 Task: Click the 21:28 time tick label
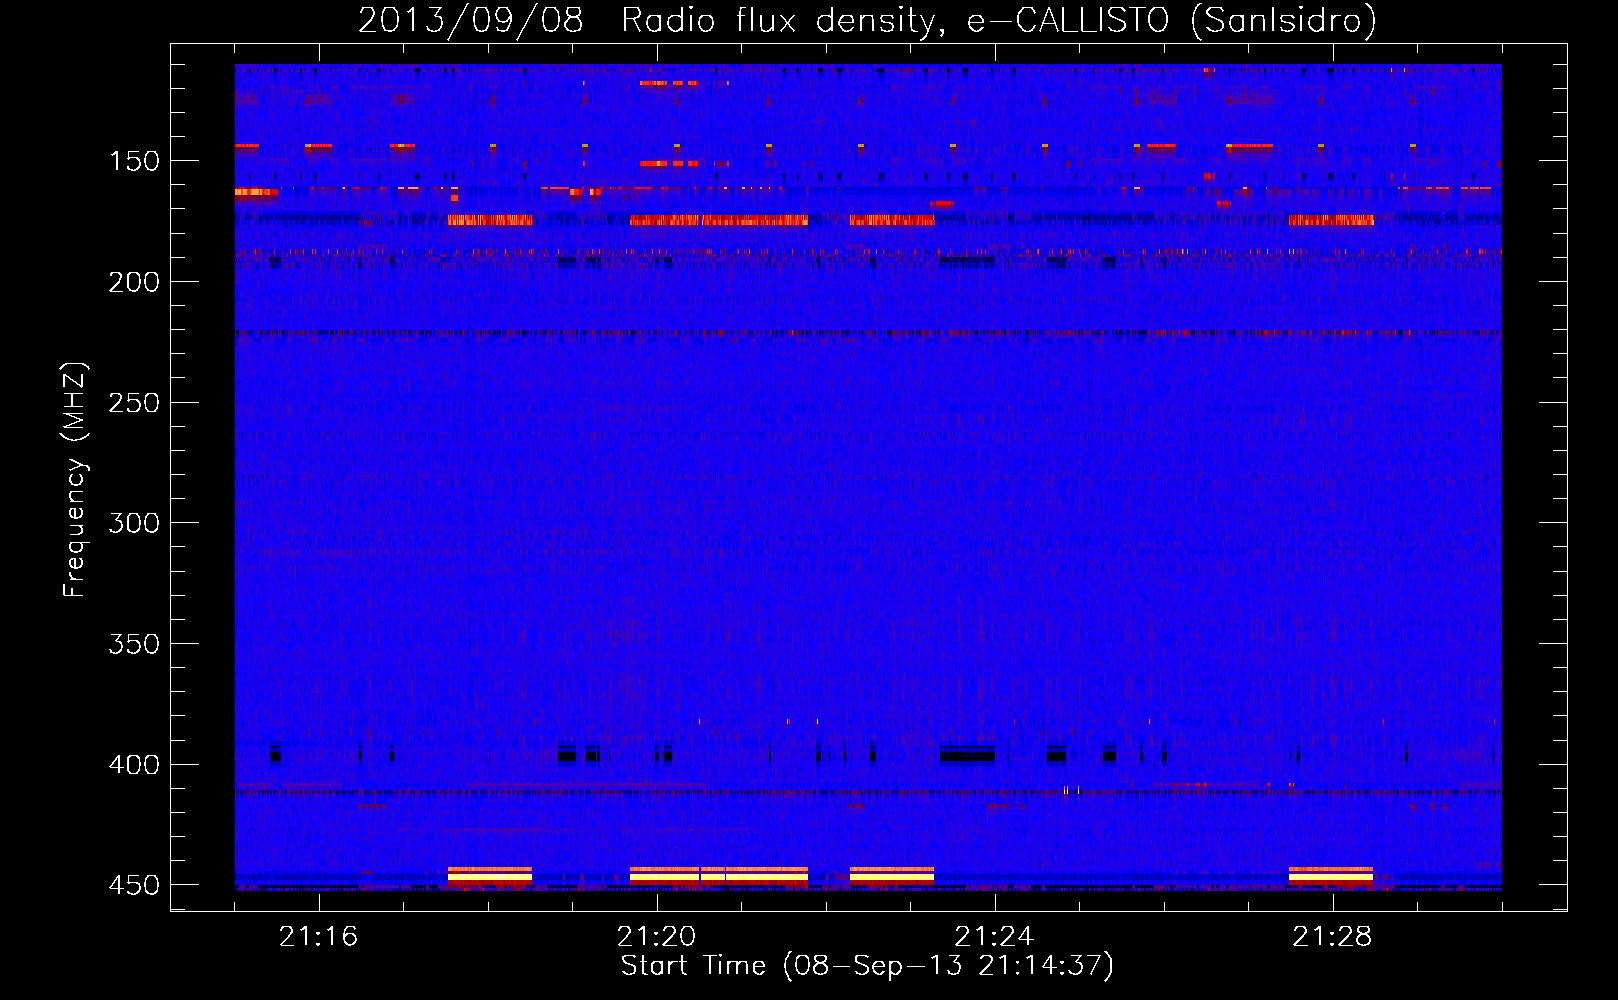pyautogui.click(x=1332, y=937)
